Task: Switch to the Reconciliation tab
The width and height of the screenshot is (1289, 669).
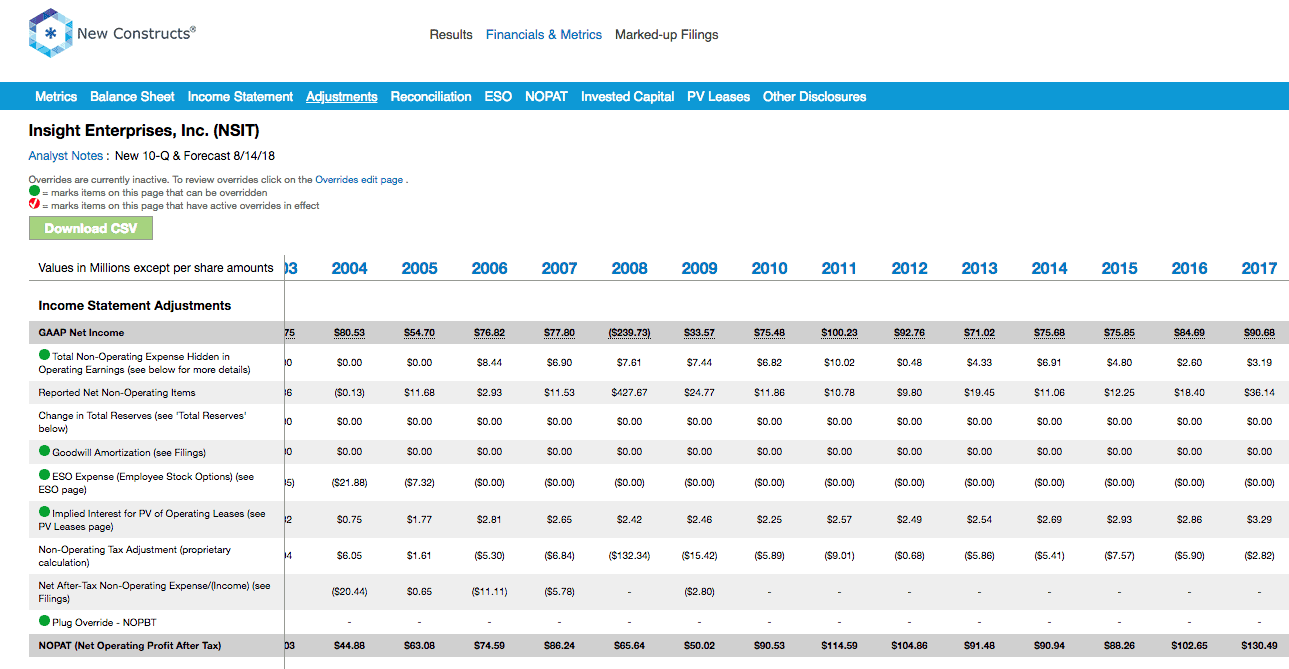Action: click(x=431, y=97)
